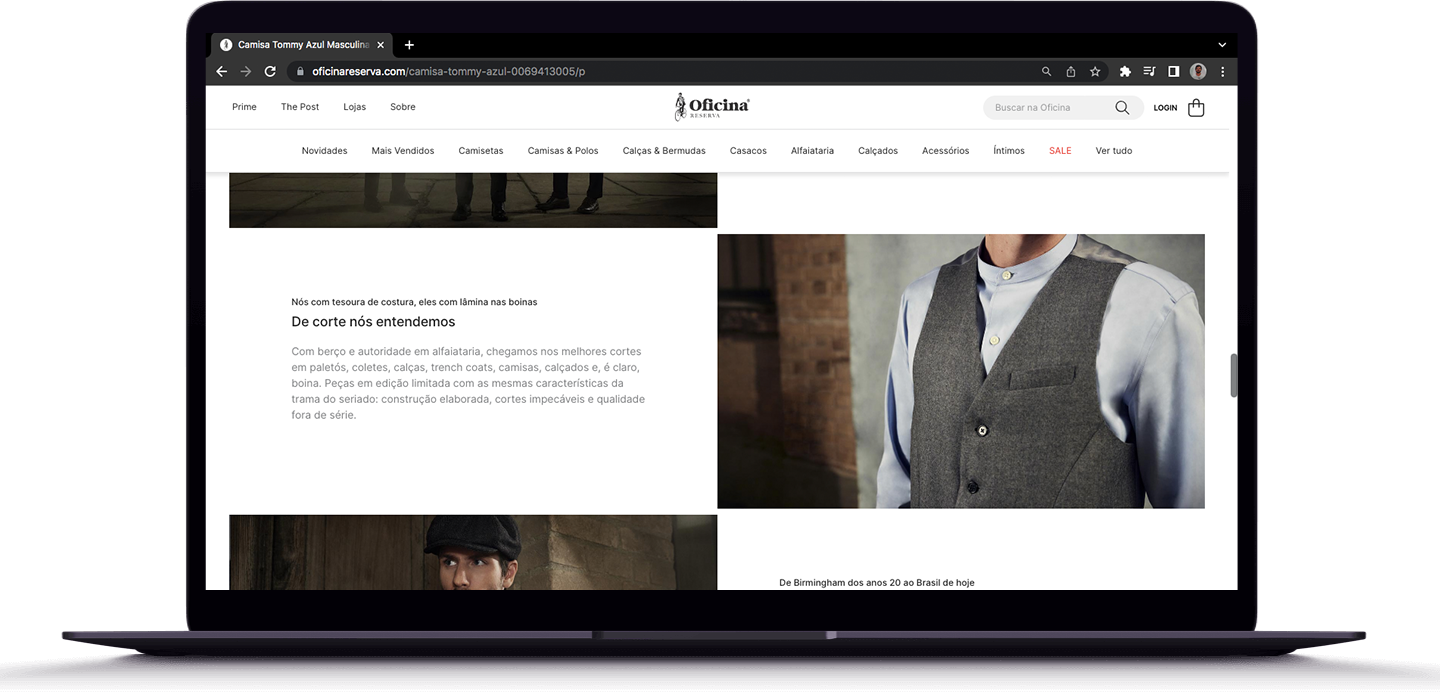Bookmark page with star icon
The image size is (1440, 695).
(1095, 71)
